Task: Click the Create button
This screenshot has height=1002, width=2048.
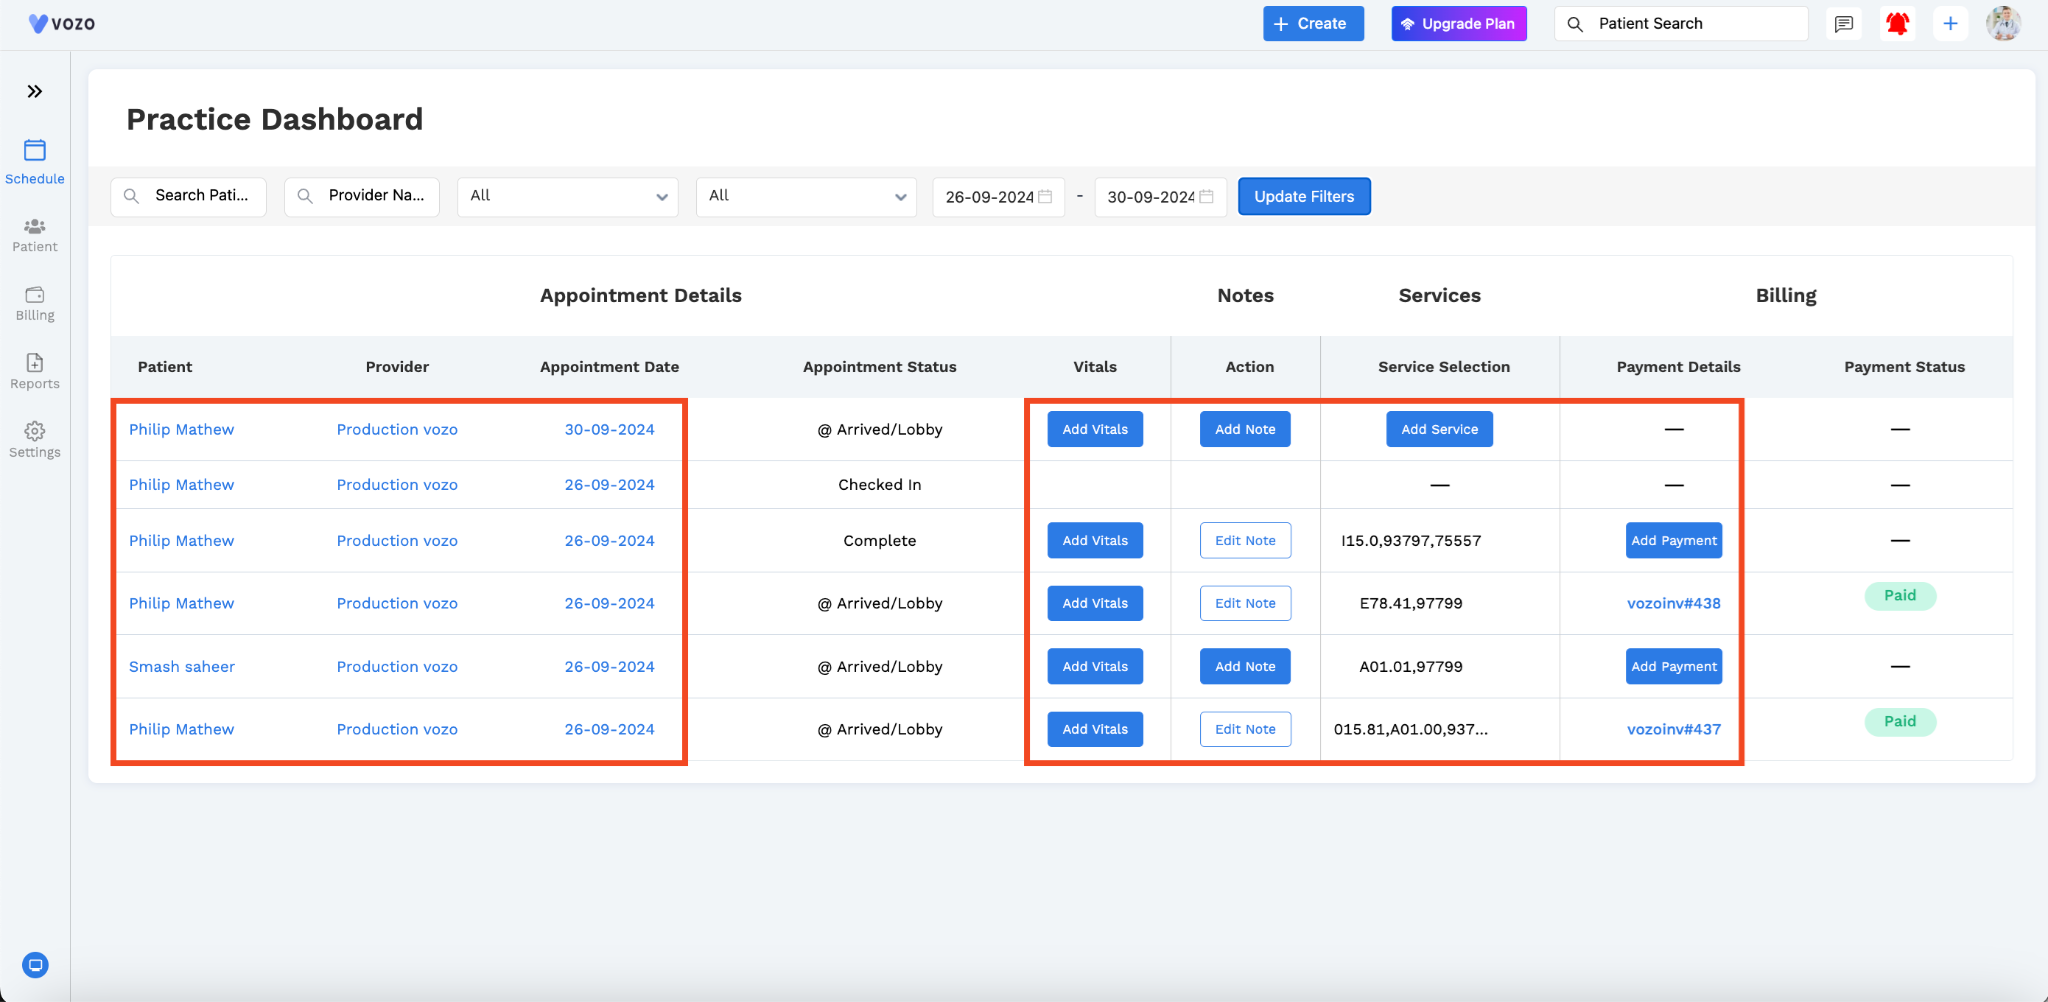Action: [1313, 24]
